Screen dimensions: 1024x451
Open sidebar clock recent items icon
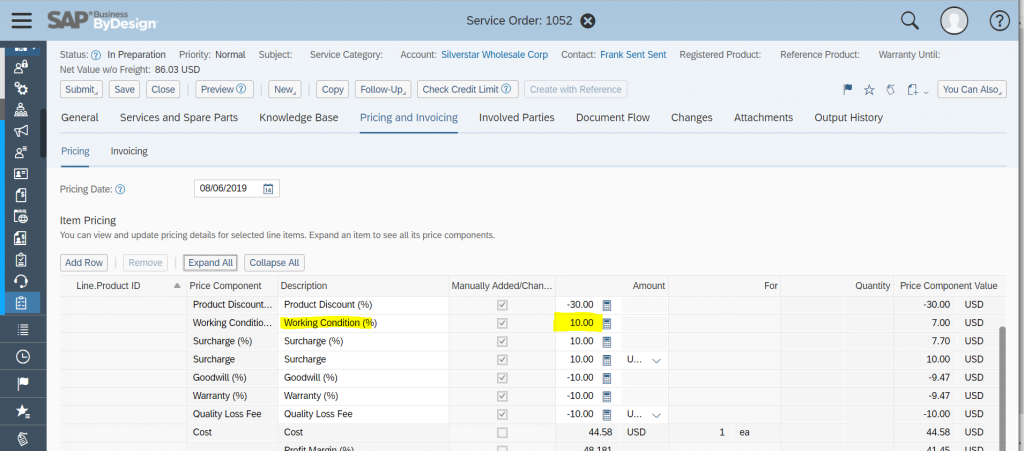click(22, 356)
